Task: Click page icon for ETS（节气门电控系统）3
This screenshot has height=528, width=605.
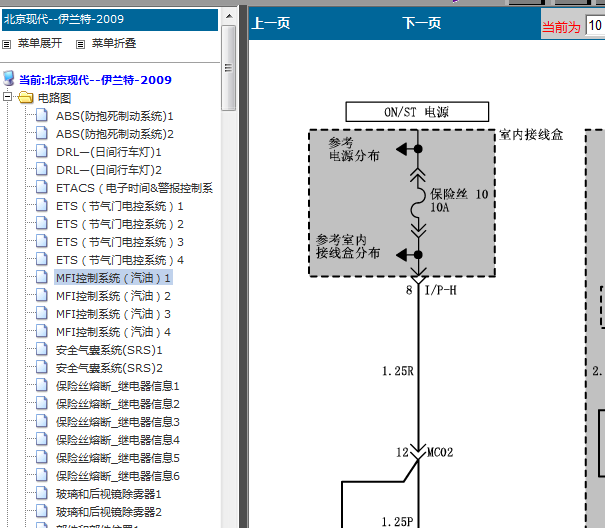Action: [42, 241]
